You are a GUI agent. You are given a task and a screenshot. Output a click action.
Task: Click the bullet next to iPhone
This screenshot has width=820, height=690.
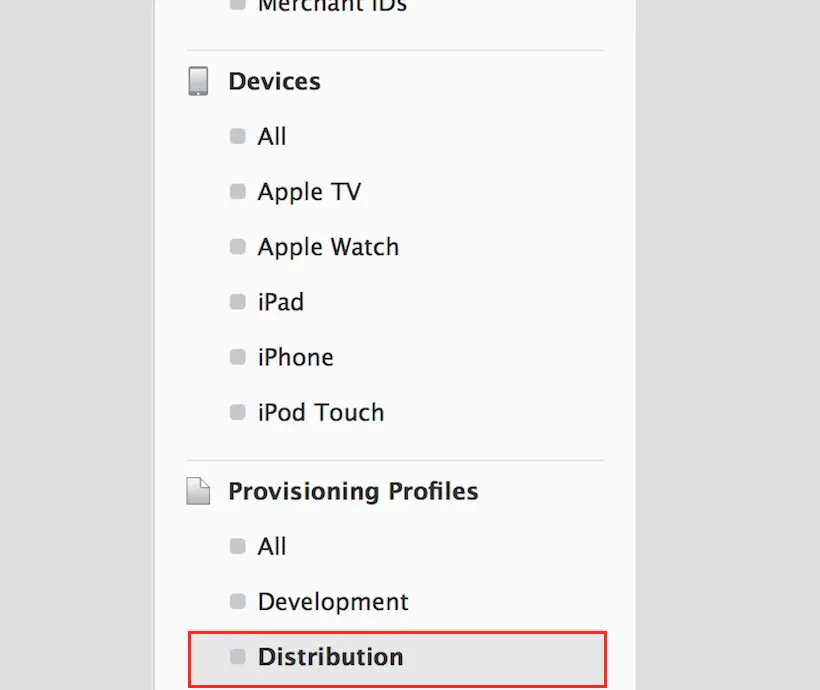point(237,357)
